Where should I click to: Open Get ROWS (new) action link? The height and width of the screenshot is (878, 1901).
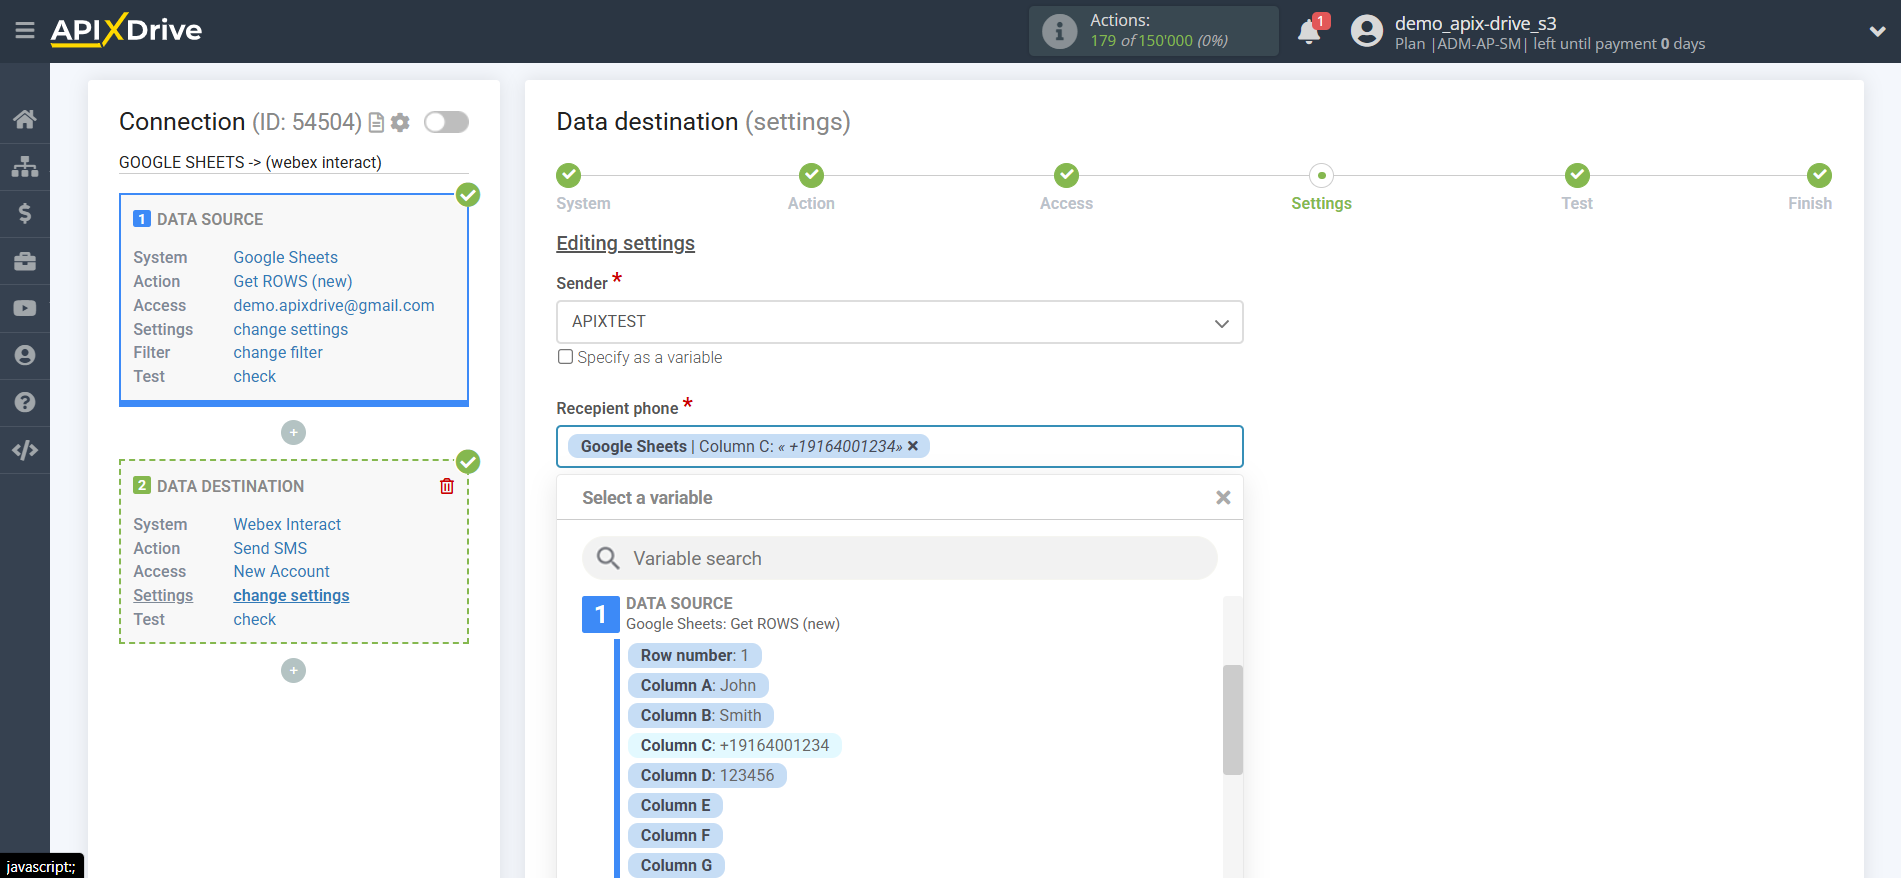tap(293, 281)
